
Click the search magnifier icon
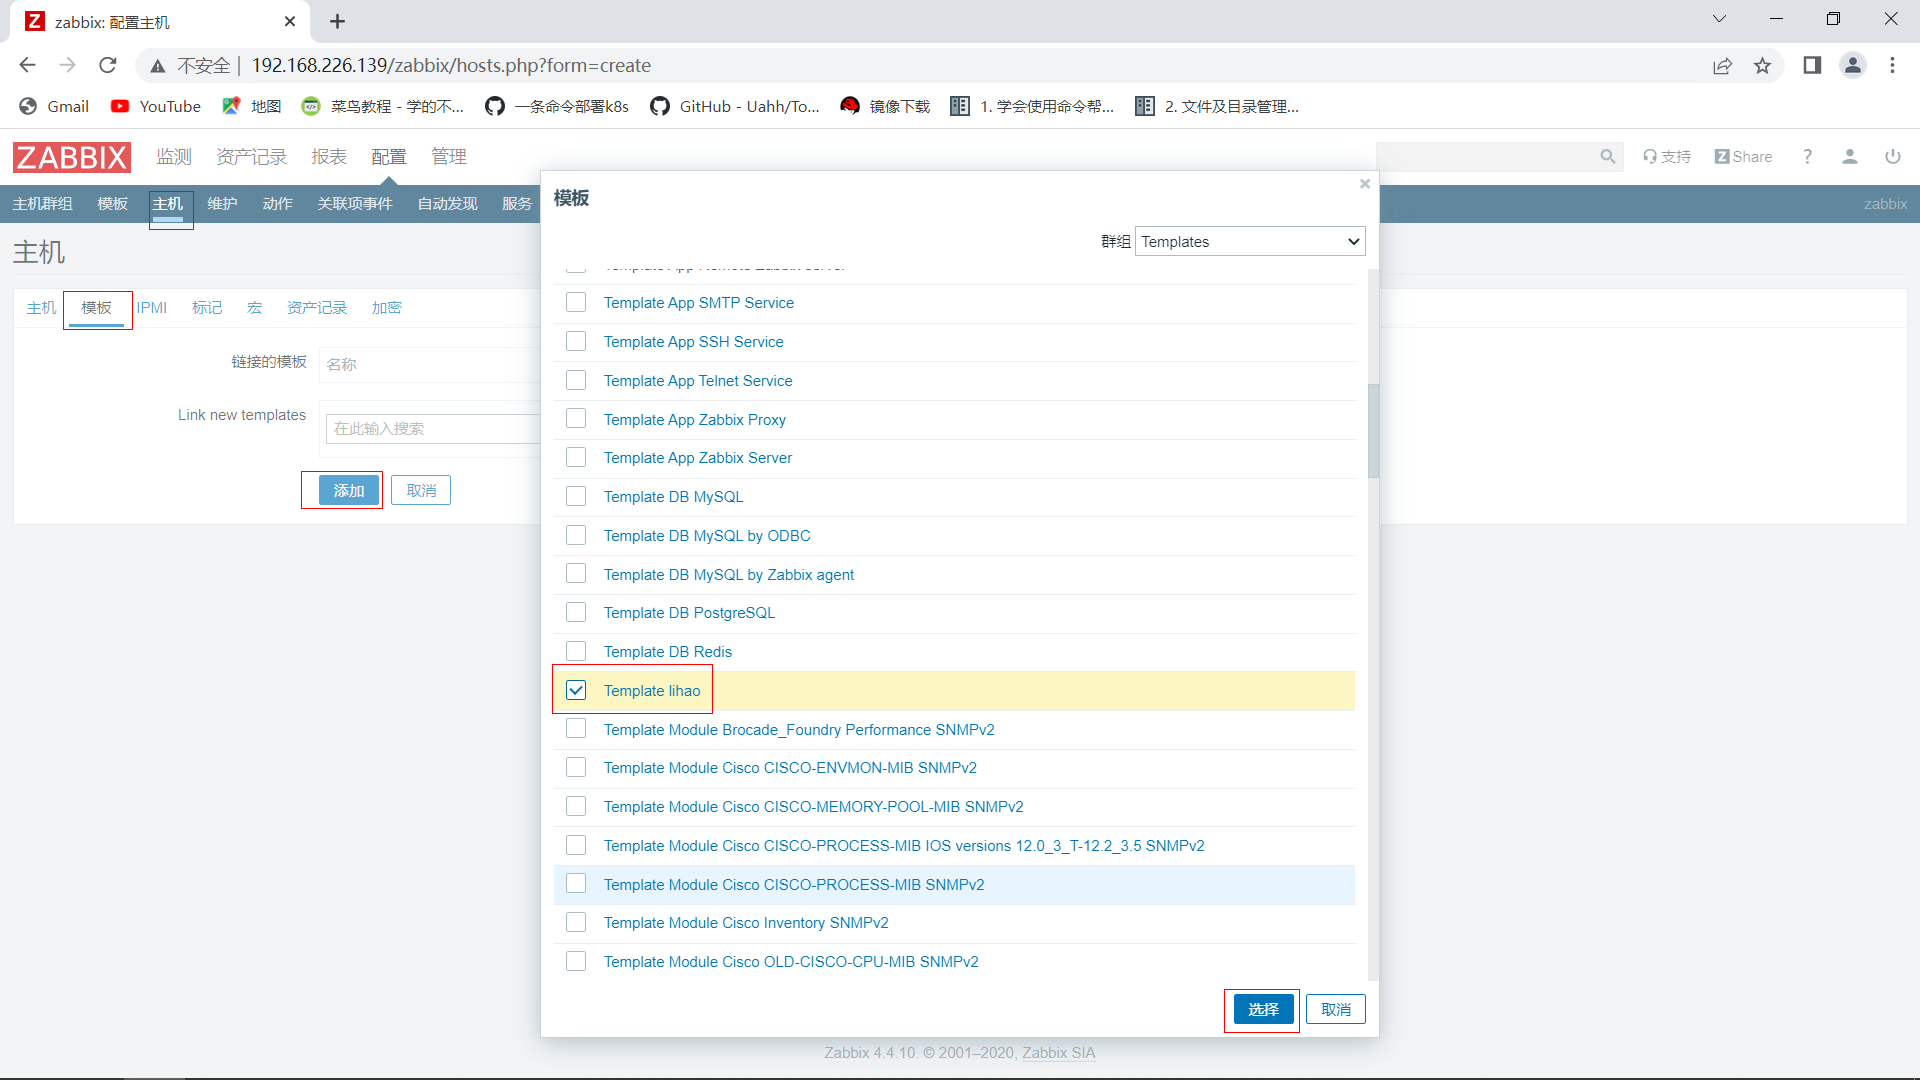[x=1607, y=157]
